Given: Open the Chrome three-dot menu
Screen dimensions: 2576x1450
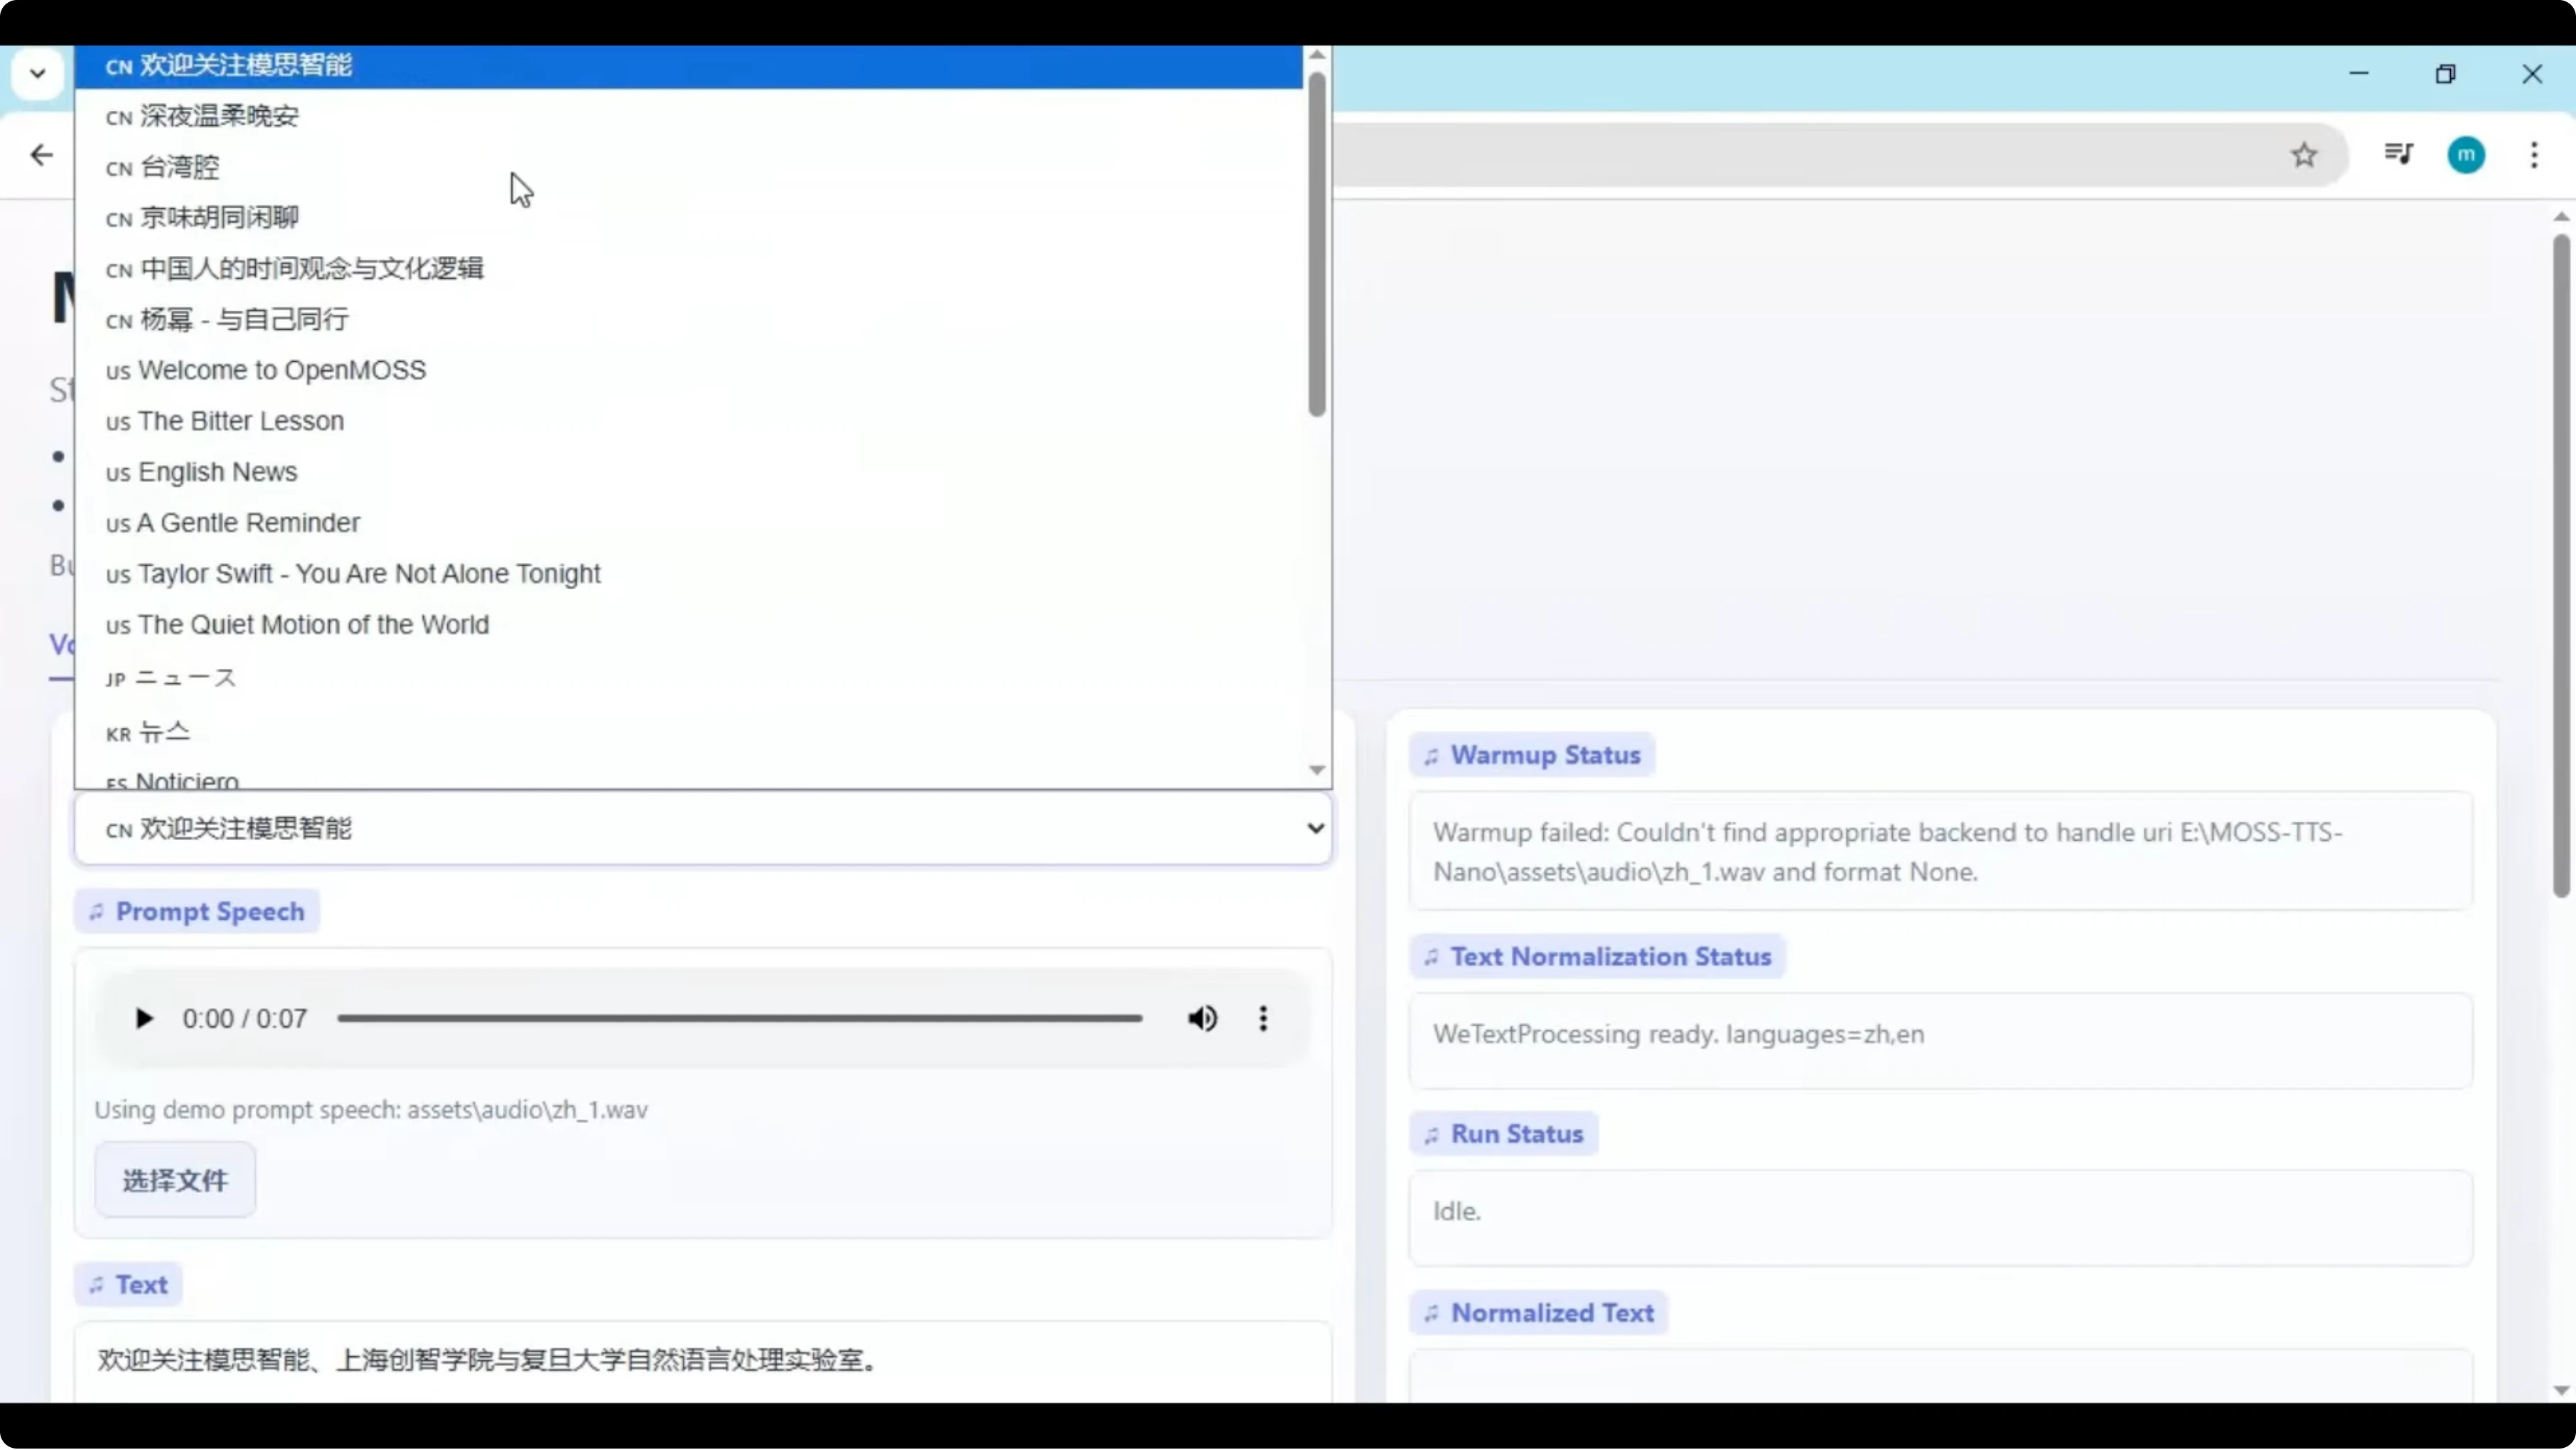Looking at the screenshot, I should tap(2533, 155).
